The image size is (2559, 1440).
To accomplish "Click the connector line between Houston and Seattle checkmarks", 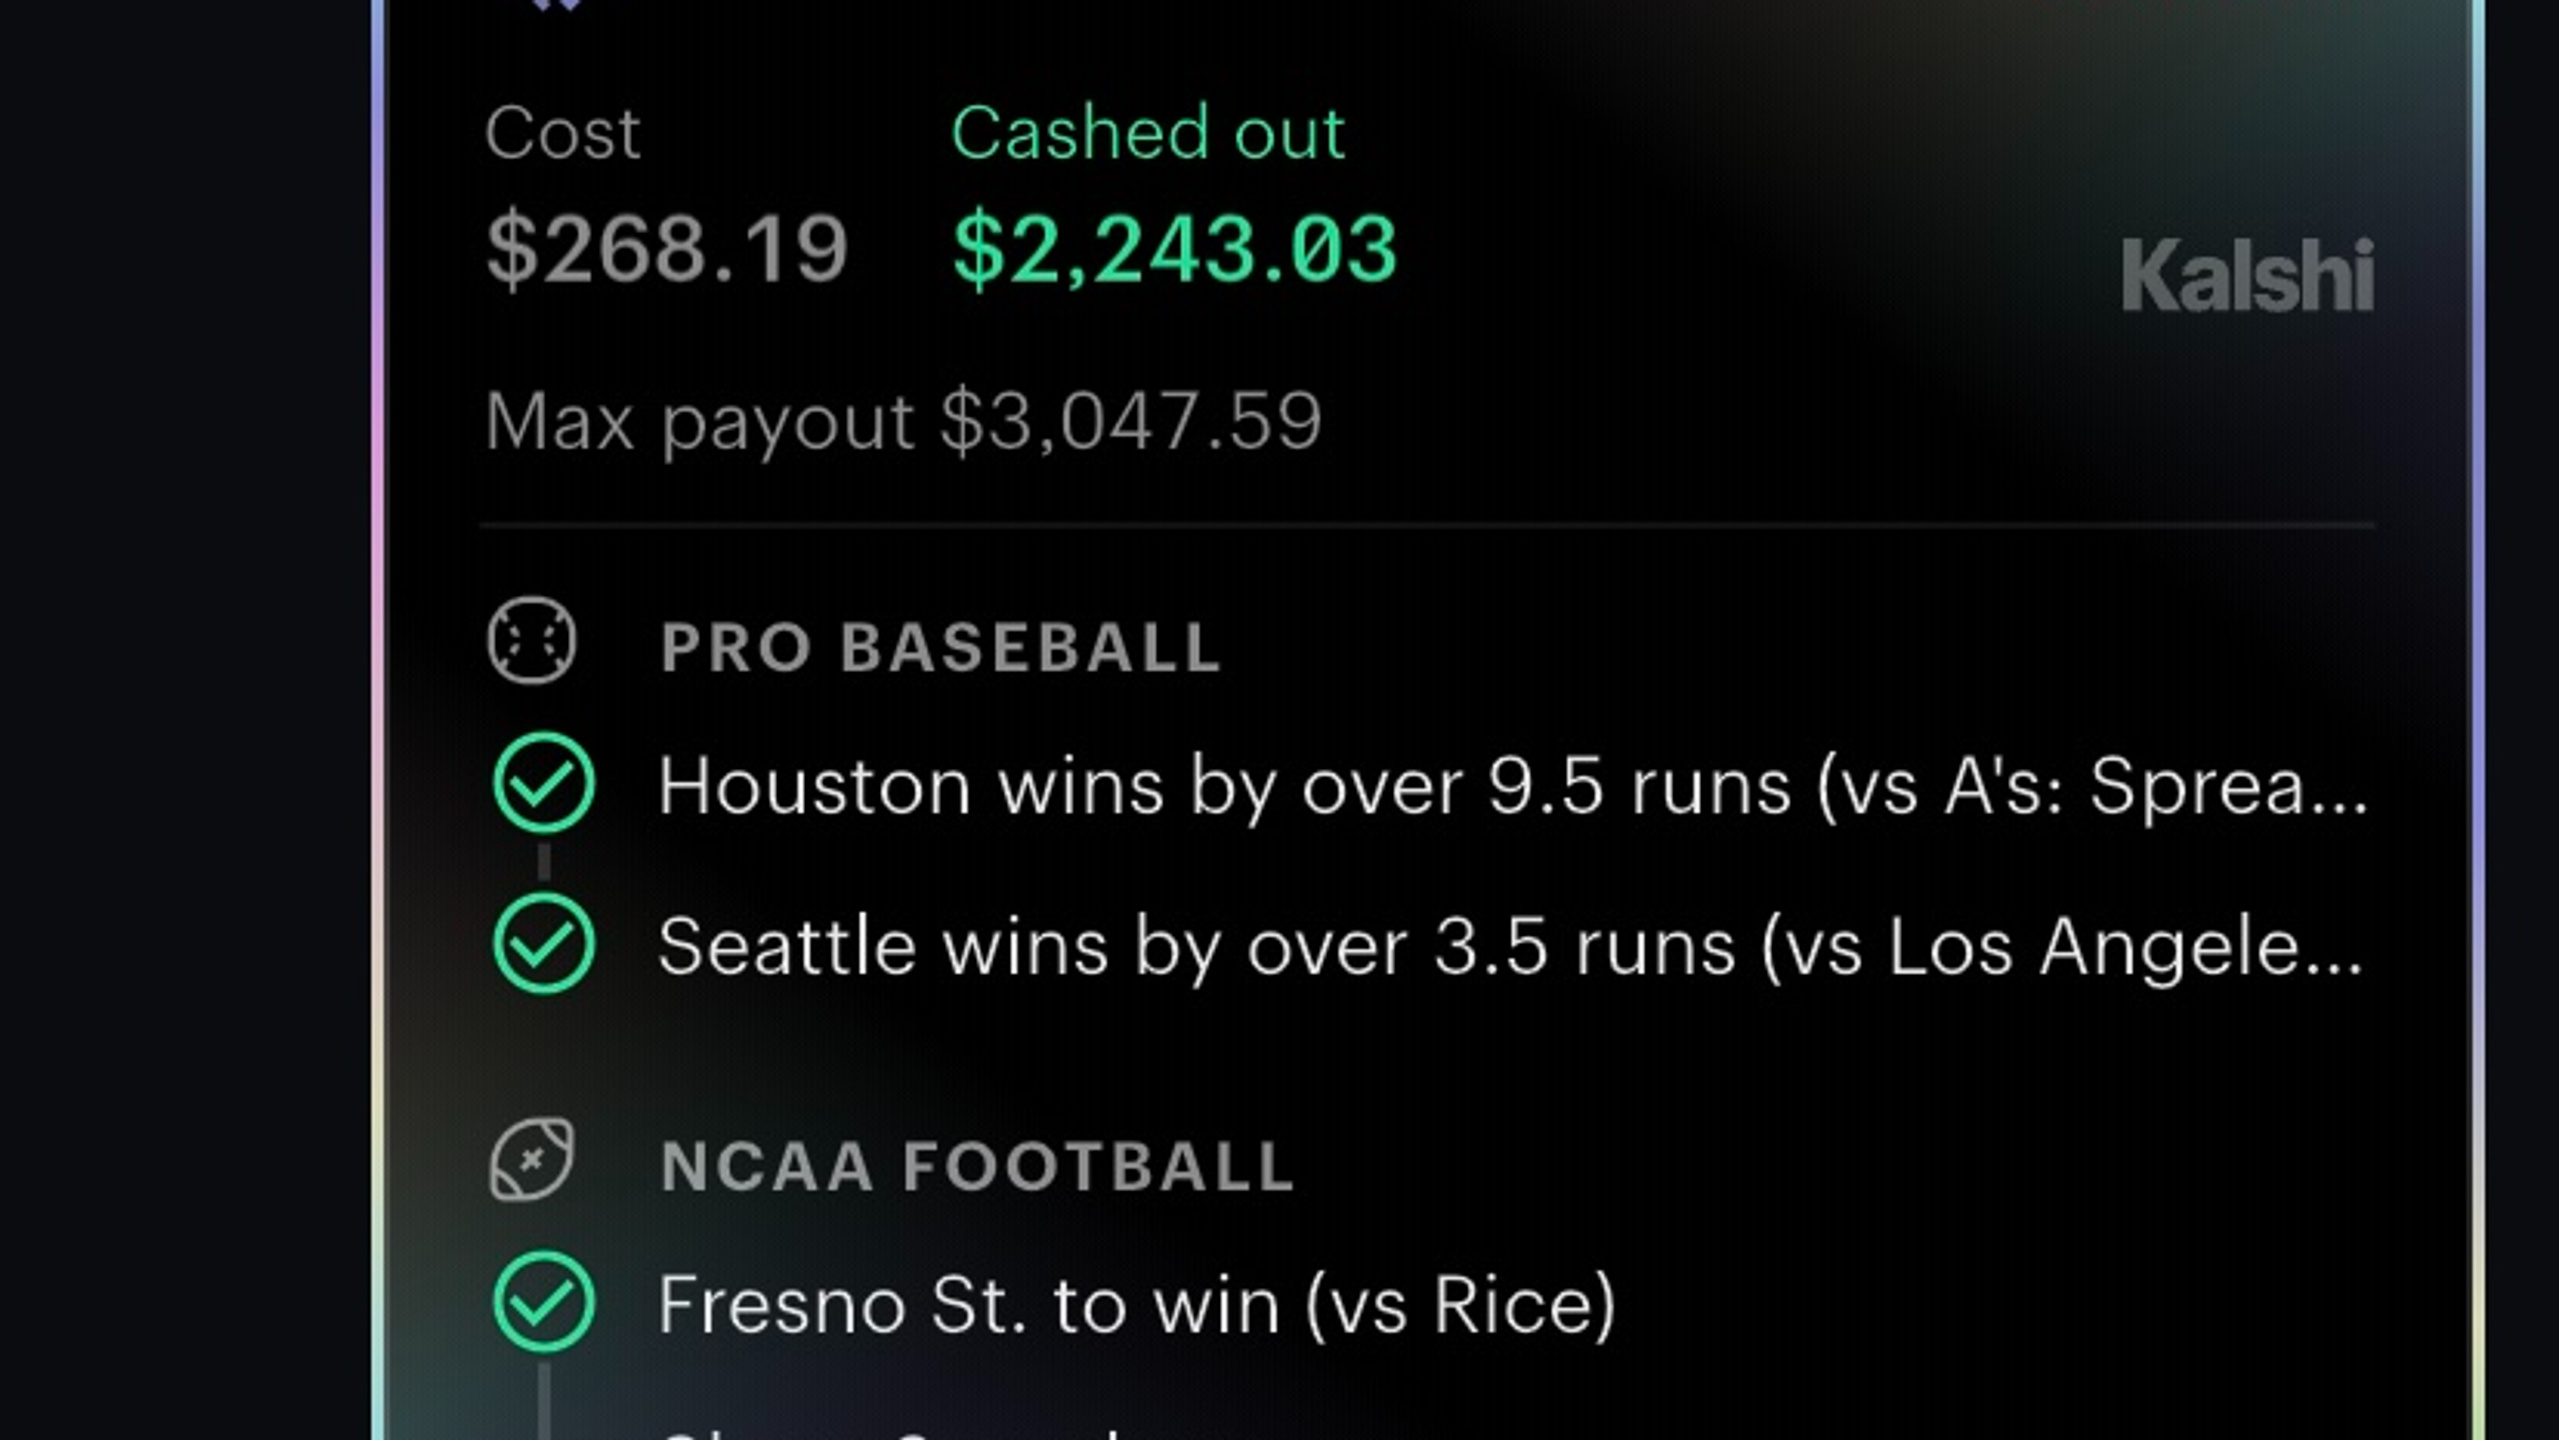I will click(544, 862).
